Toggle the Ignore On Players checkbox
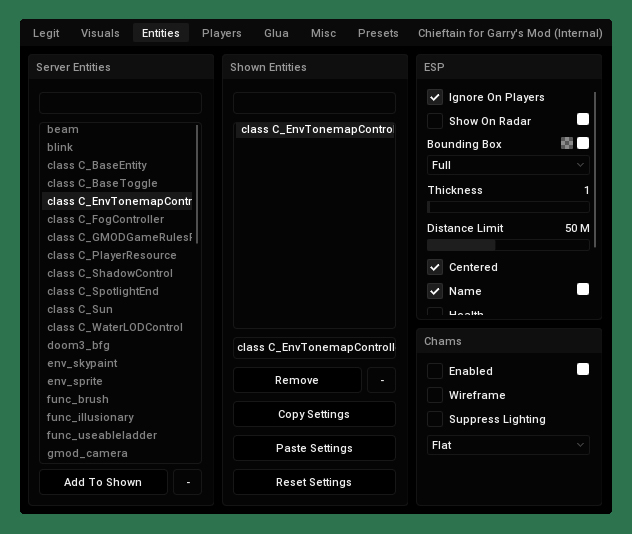Screen dimensions: 632x534 coord(435,97)
